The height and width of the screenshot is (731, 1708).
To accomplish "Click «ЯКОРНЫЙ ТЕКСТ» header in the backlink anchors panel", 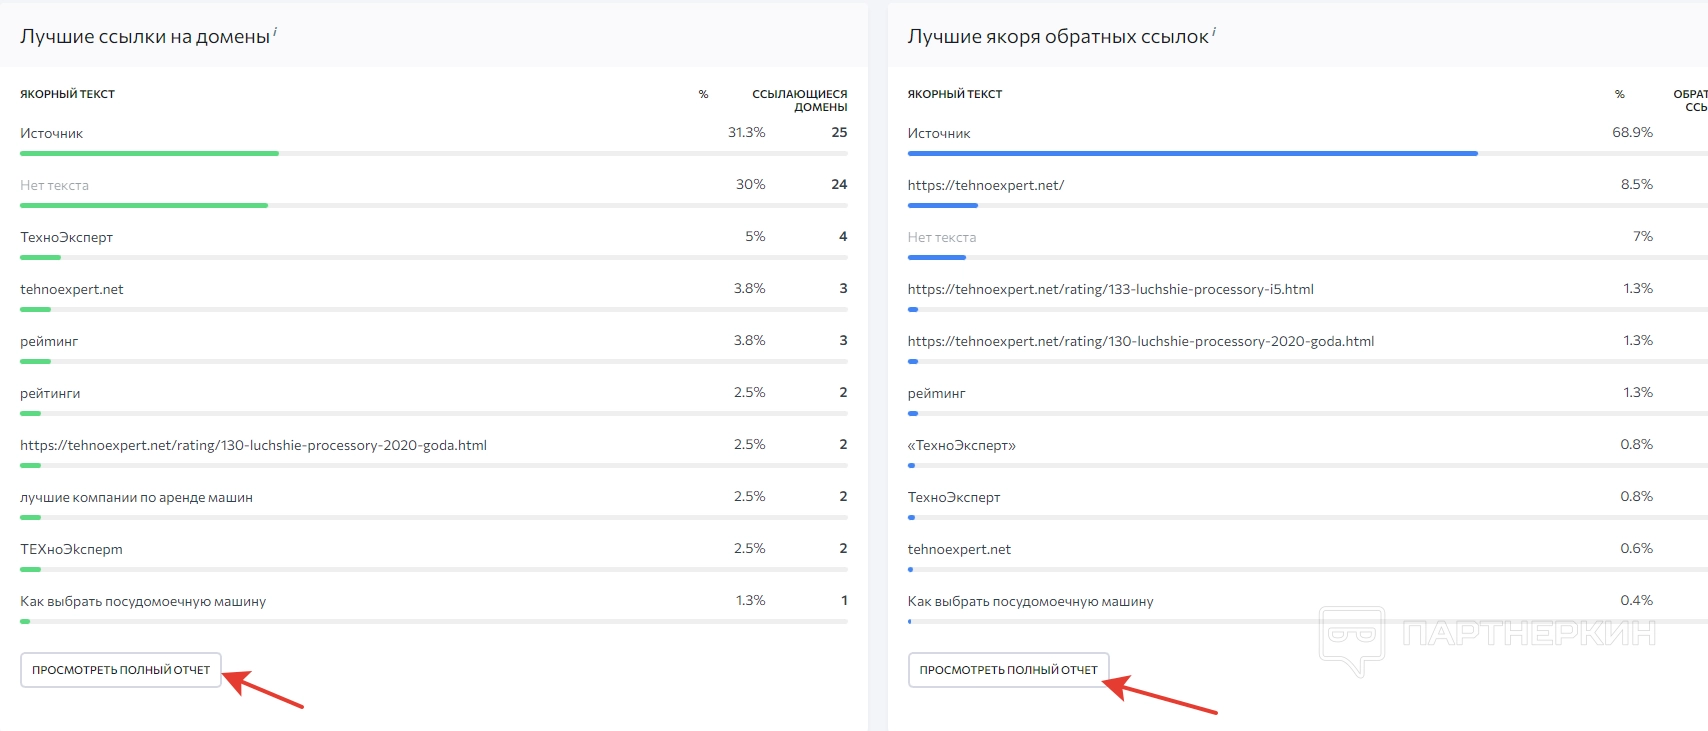I will pos(954,94).
